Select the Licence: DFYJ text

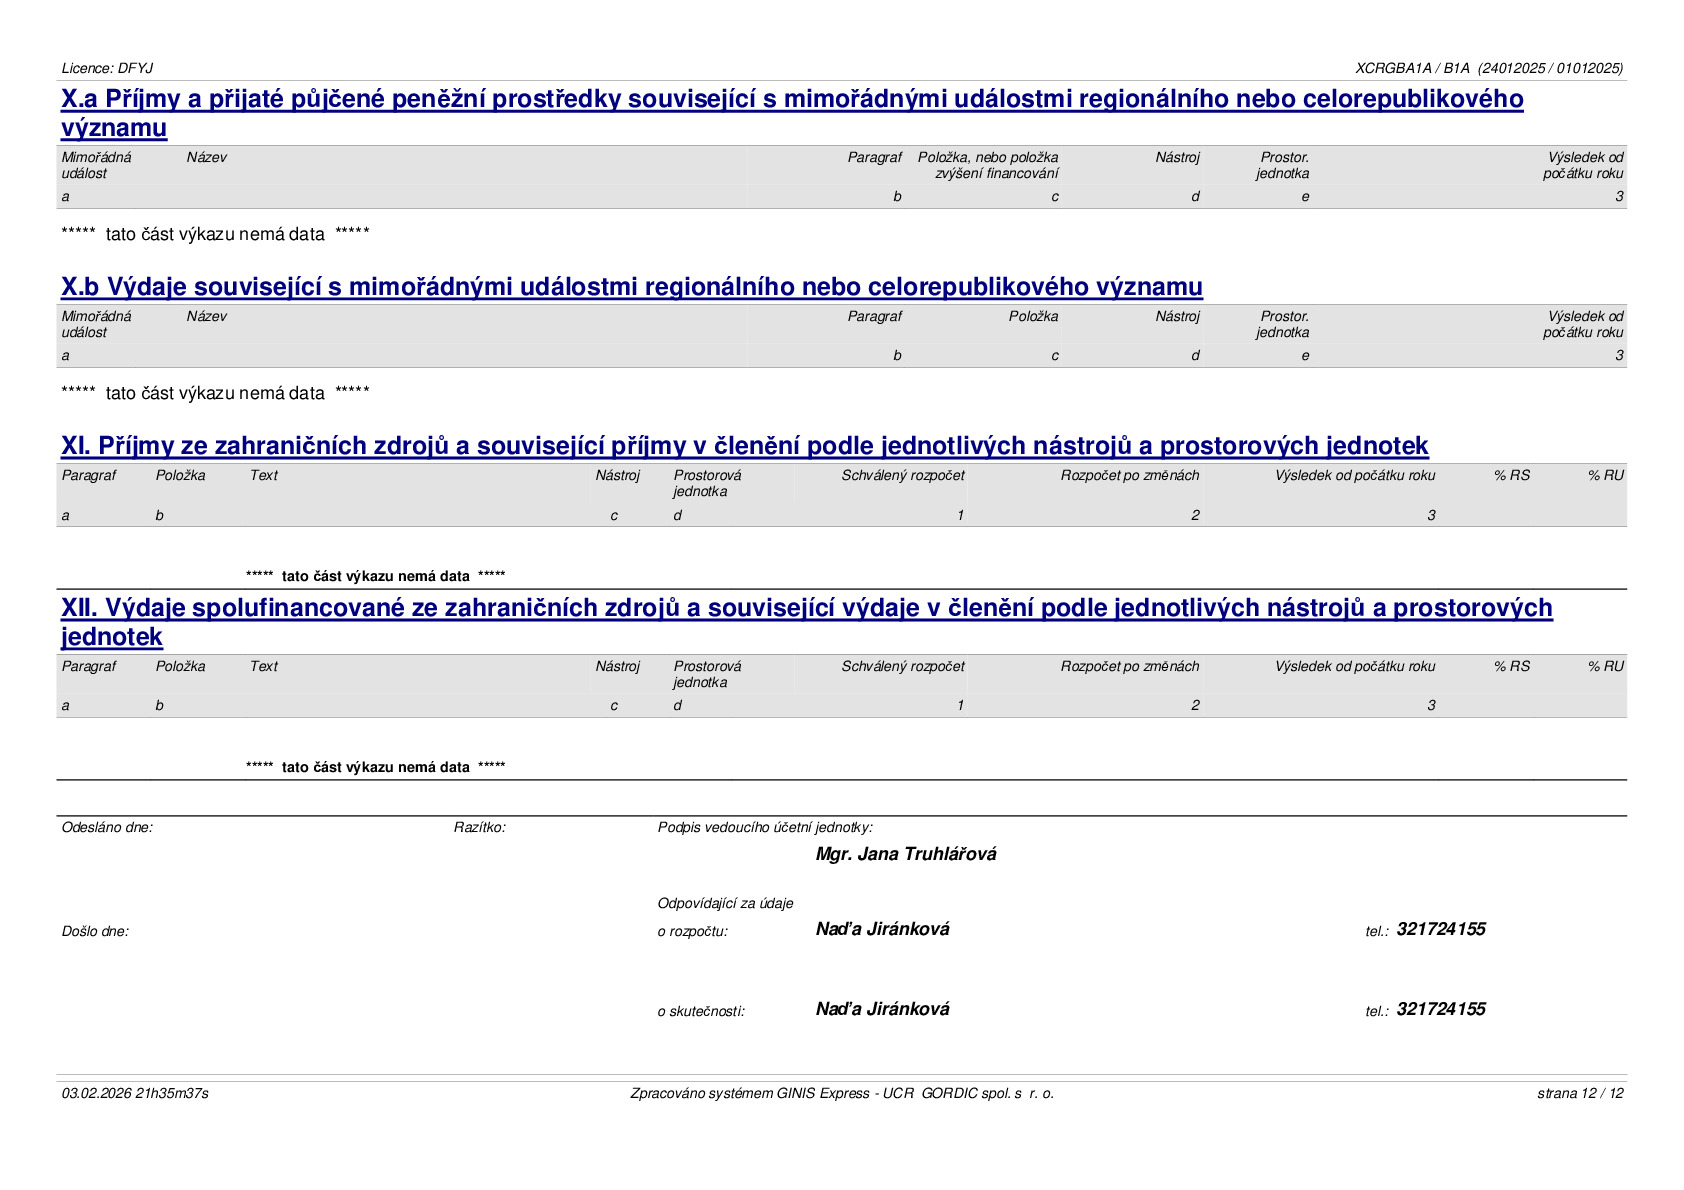point(107,68)
